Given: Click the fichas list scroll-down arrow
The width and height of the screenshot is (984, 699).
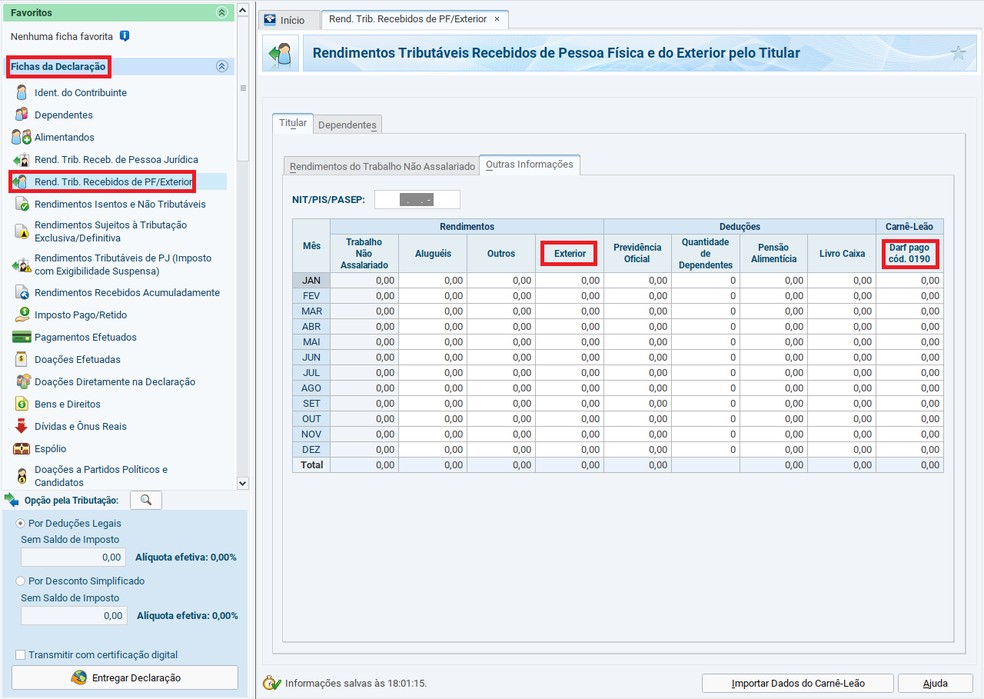Looking at the screenshot, I should pos(243,483).
